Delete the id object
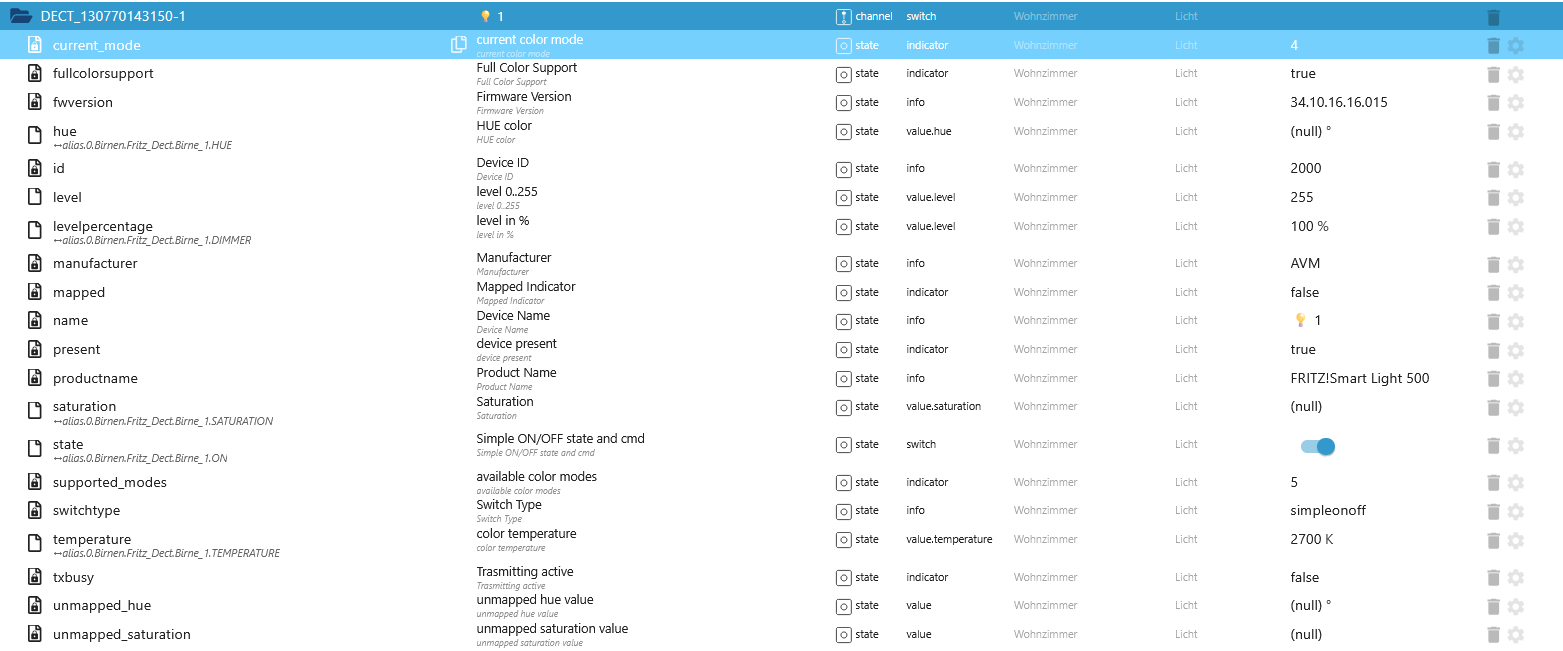This screenshot has width=1563, height=651. click(1493, 169)
